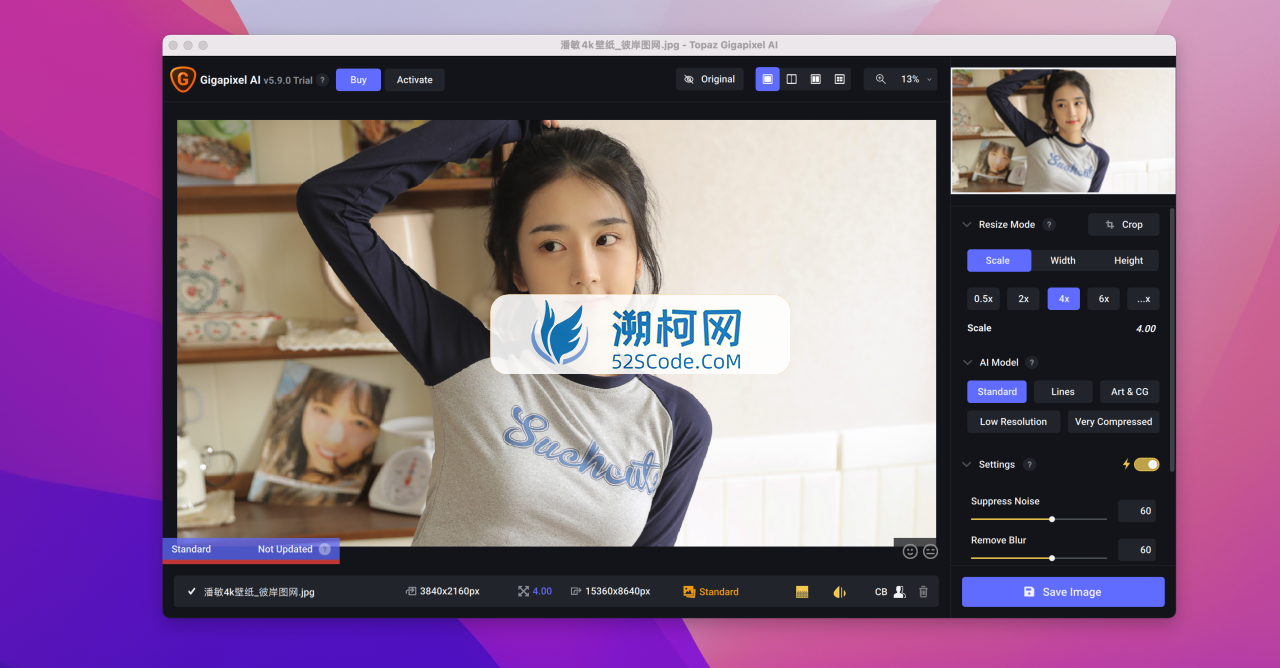Click the scale arrows icon beside 4.00
1280x668 pixels.
coord(523,592)
